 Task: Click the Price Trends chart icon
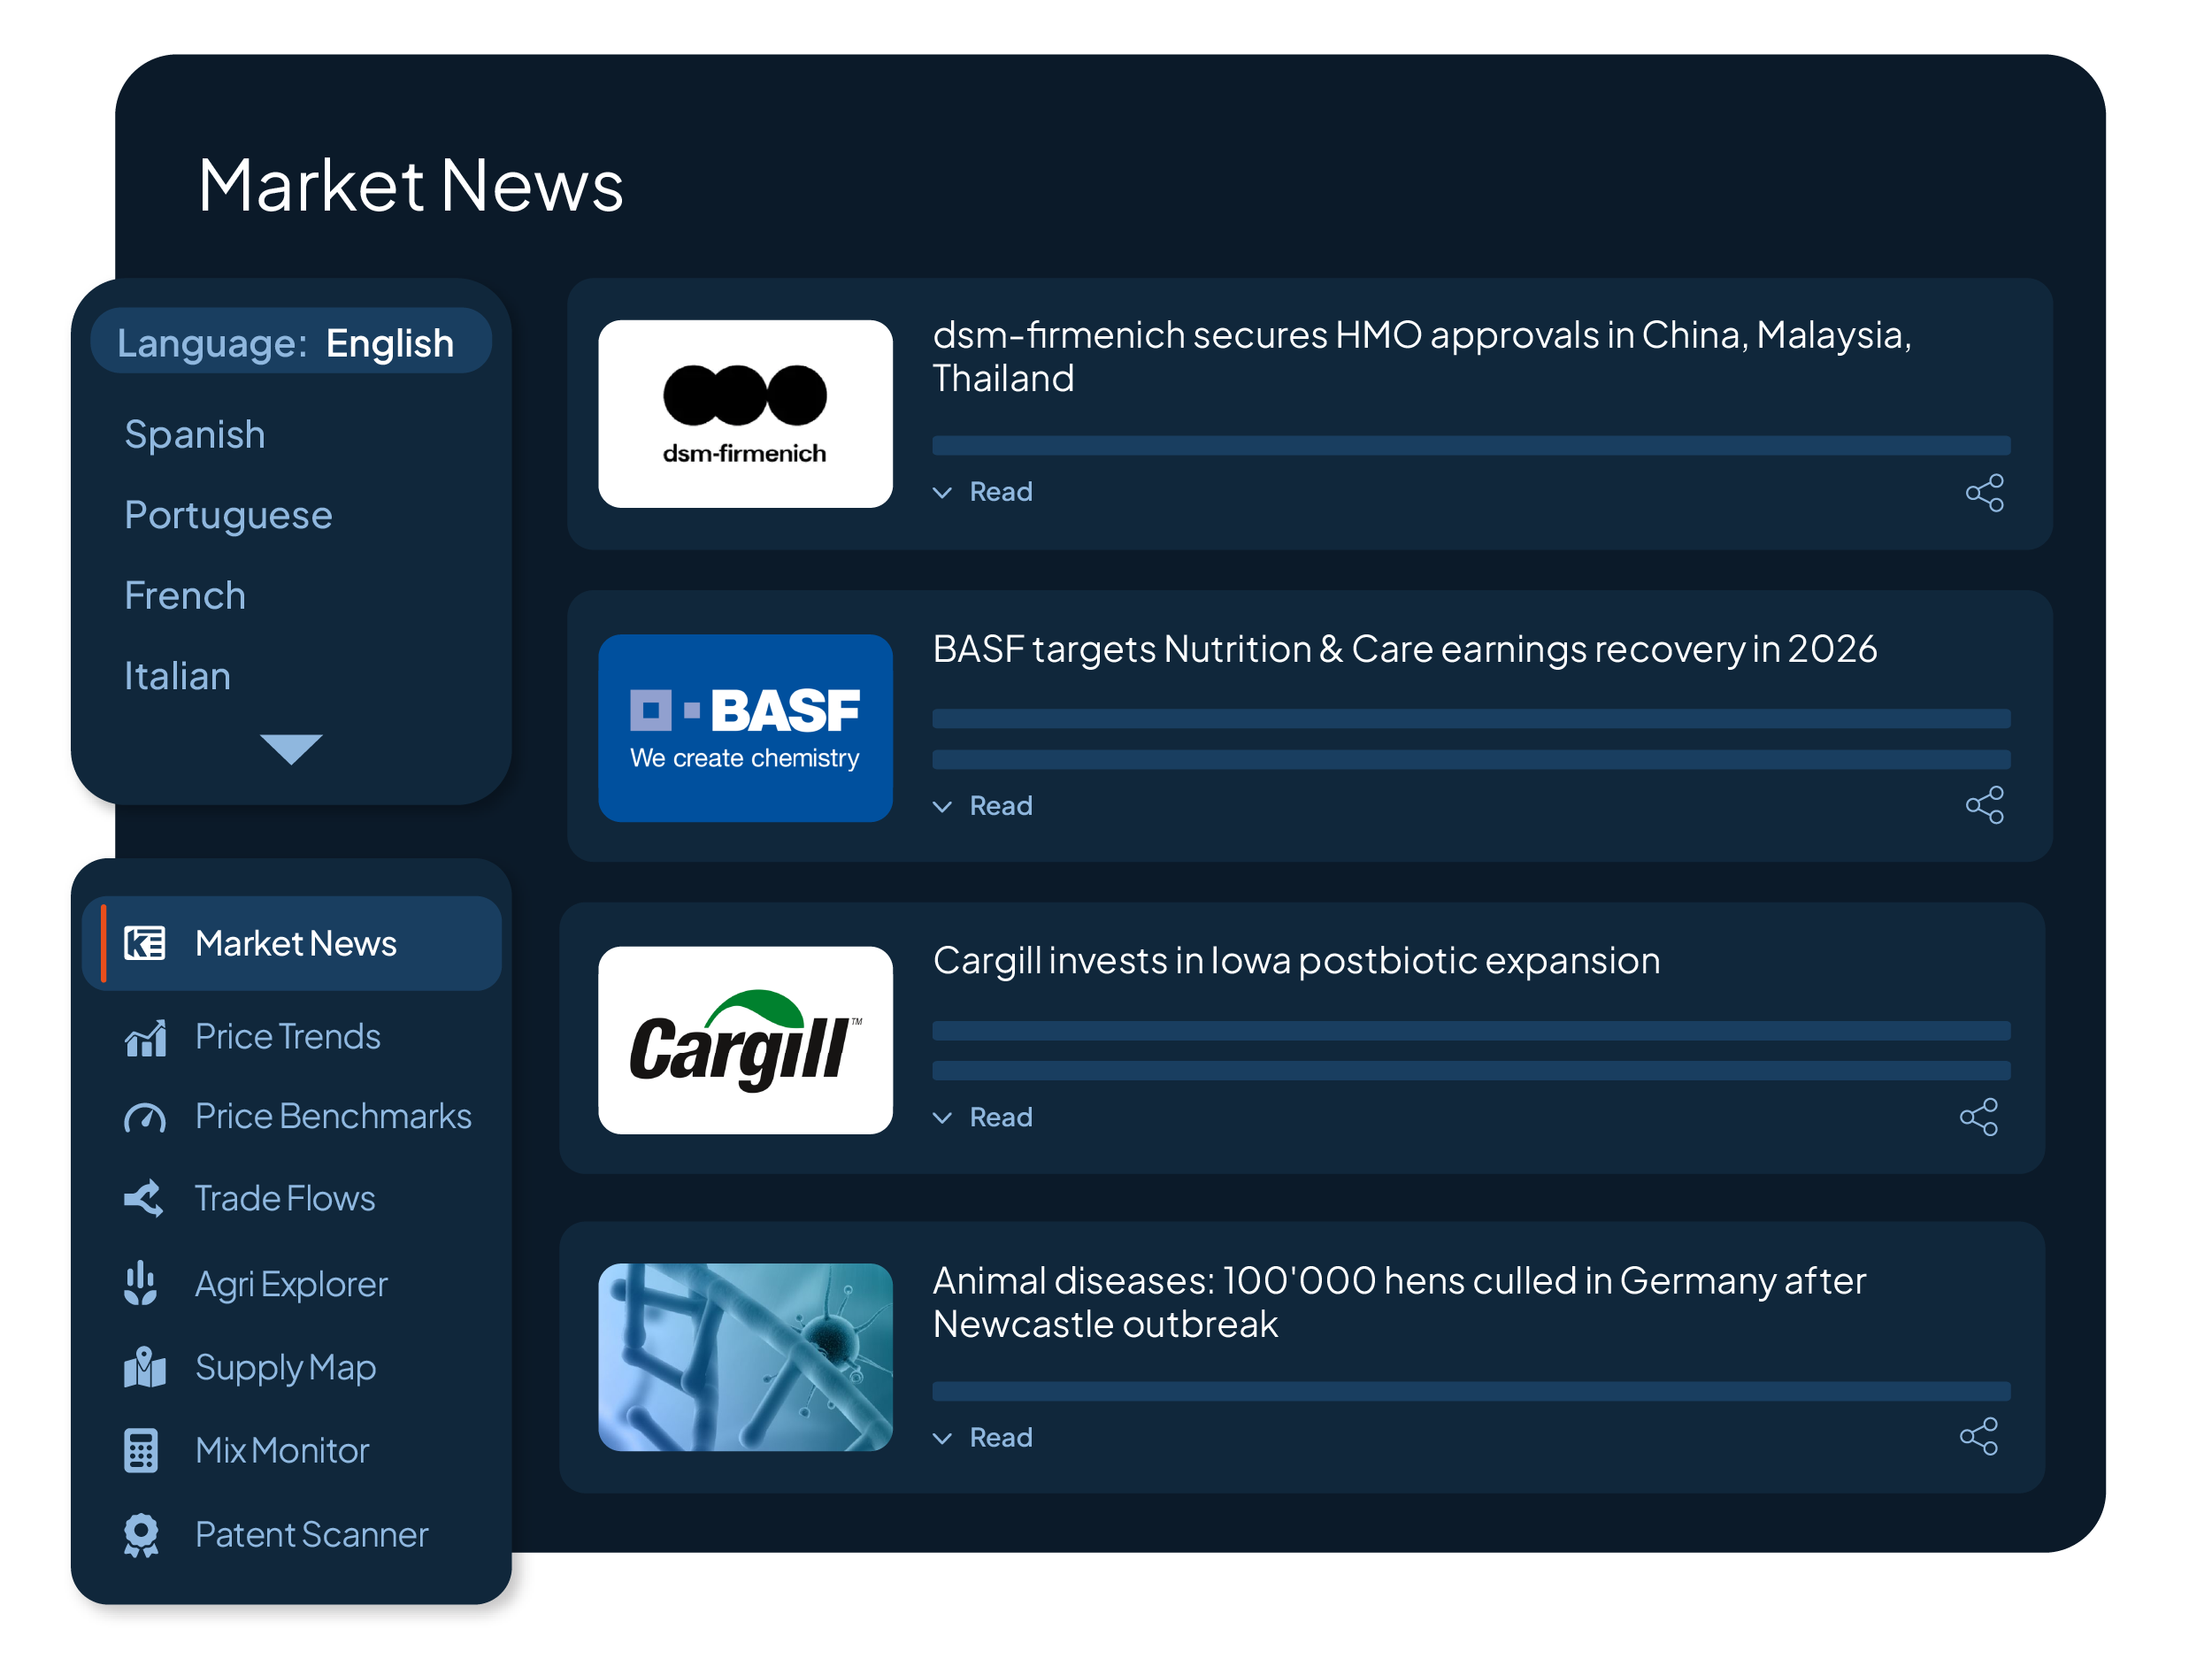click(145, 1038)
